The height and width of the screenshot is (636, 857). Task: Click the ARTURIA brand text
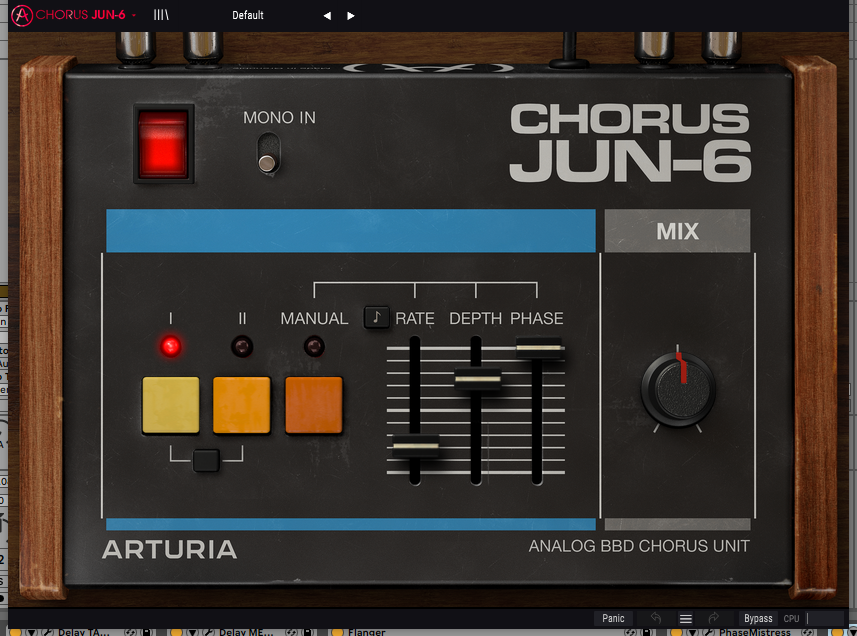(169, 550)
